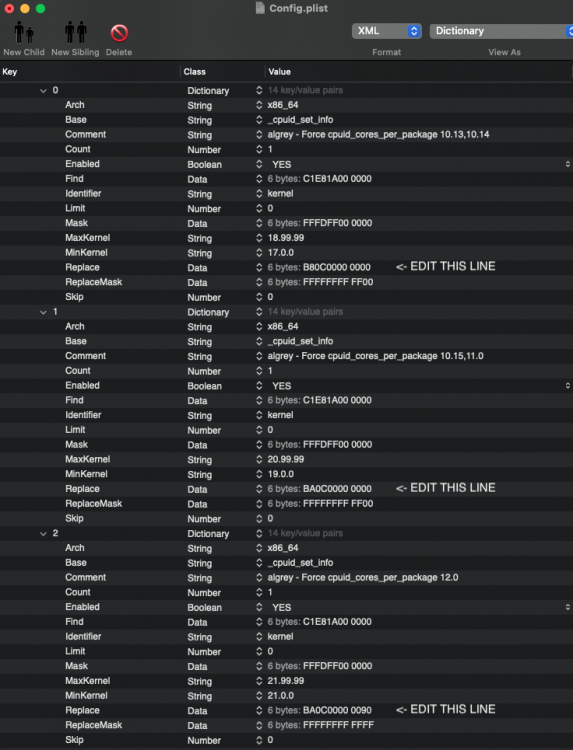The width and height of the screenshot is (573, 750).
Task: Select the comment mentioning 10.15,11.0
Action: point(375,356)
